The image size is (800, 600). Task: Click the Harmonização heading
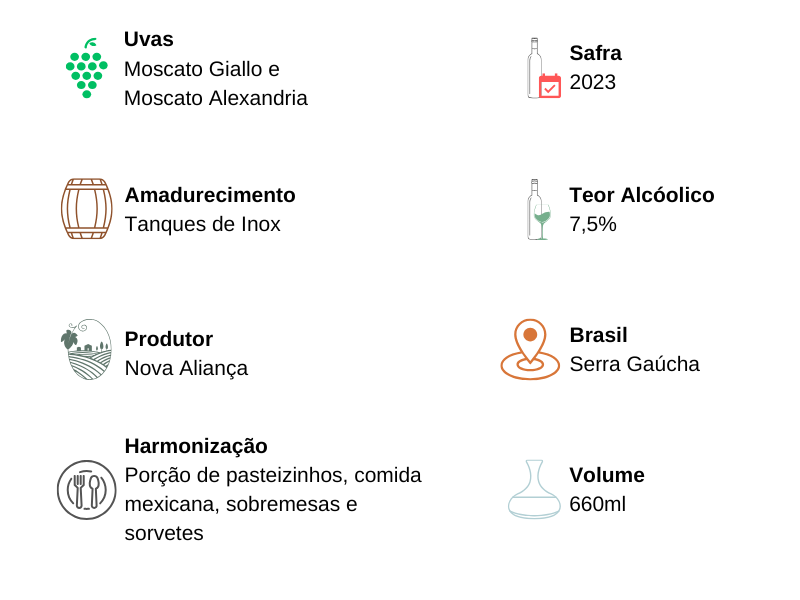click(x=196, y=446)
